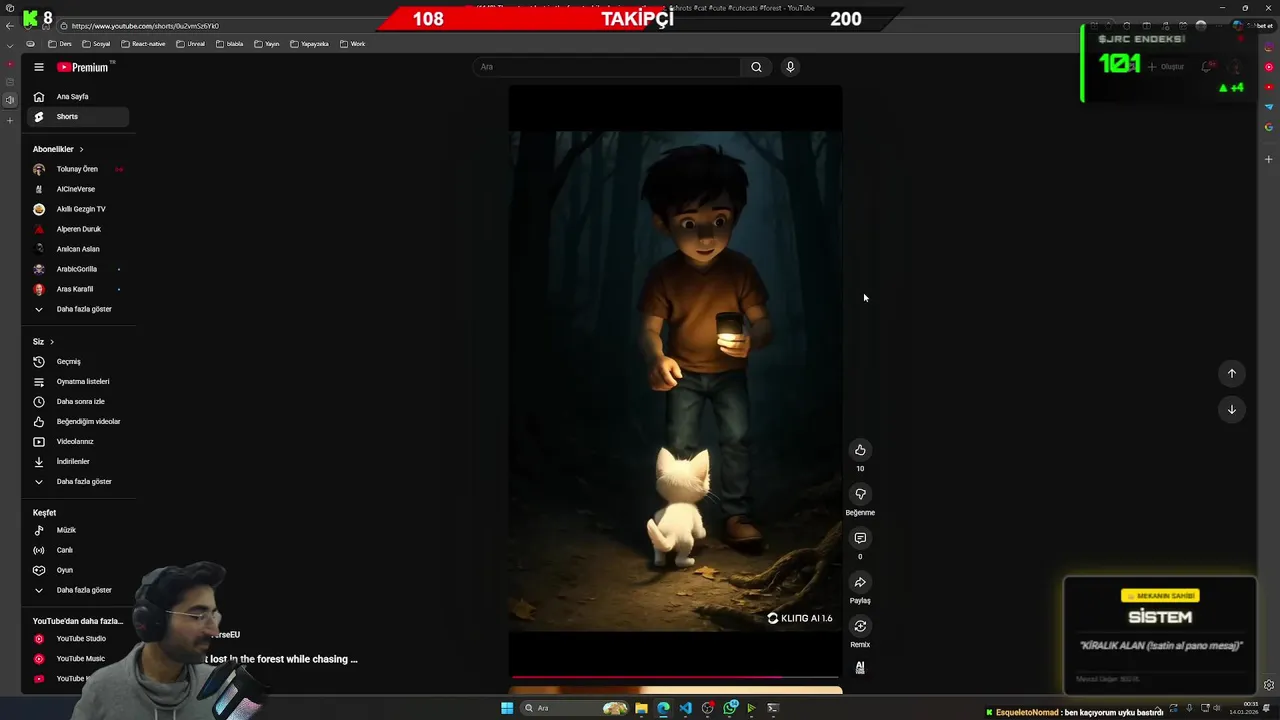Open the Yayın bookmark folder
Screen dimensions: 1280x720
click(266, 44)
